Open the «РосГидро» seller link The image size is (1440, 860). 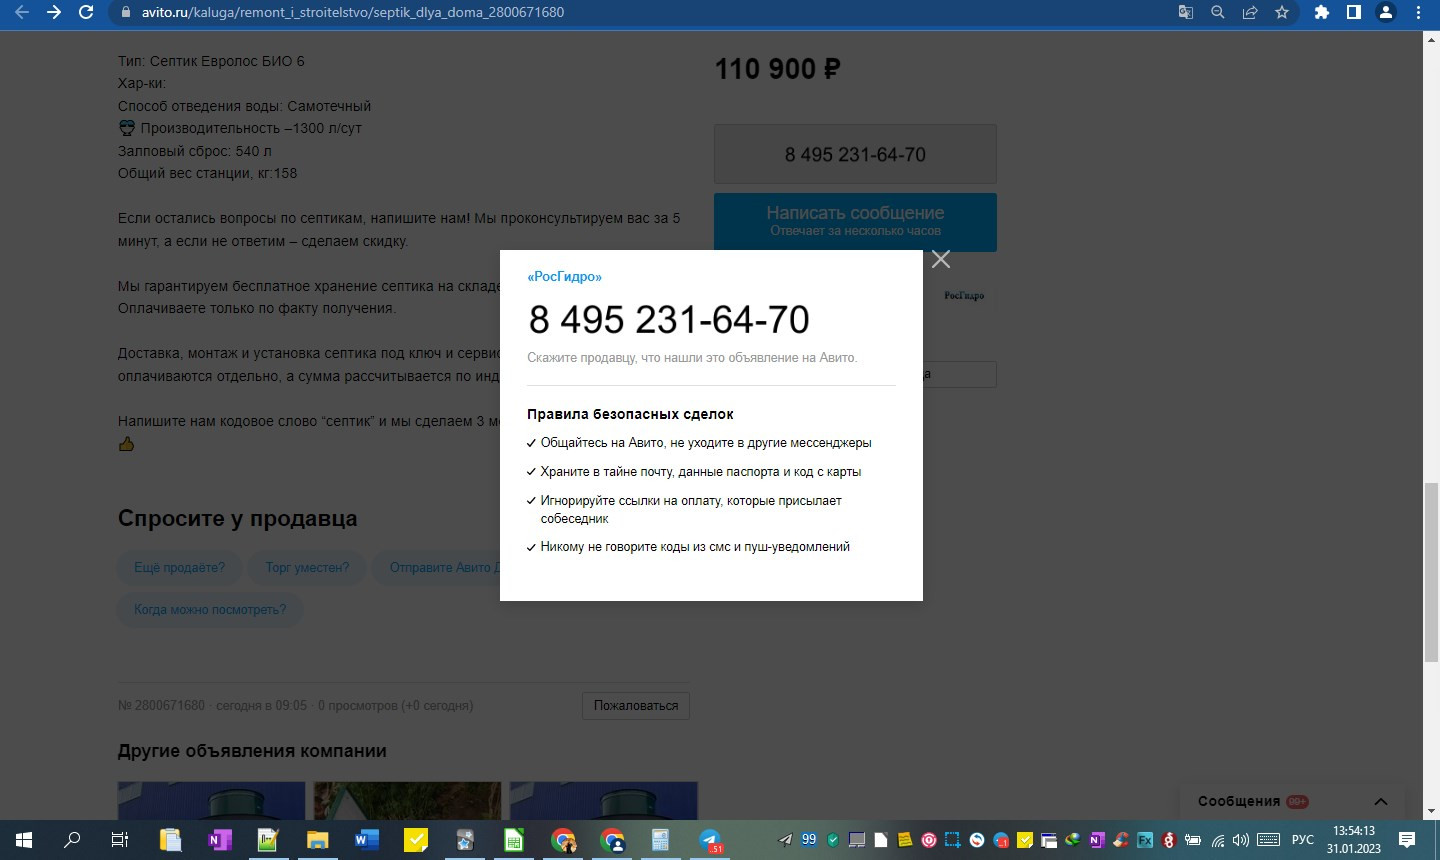tap(565, 277)
